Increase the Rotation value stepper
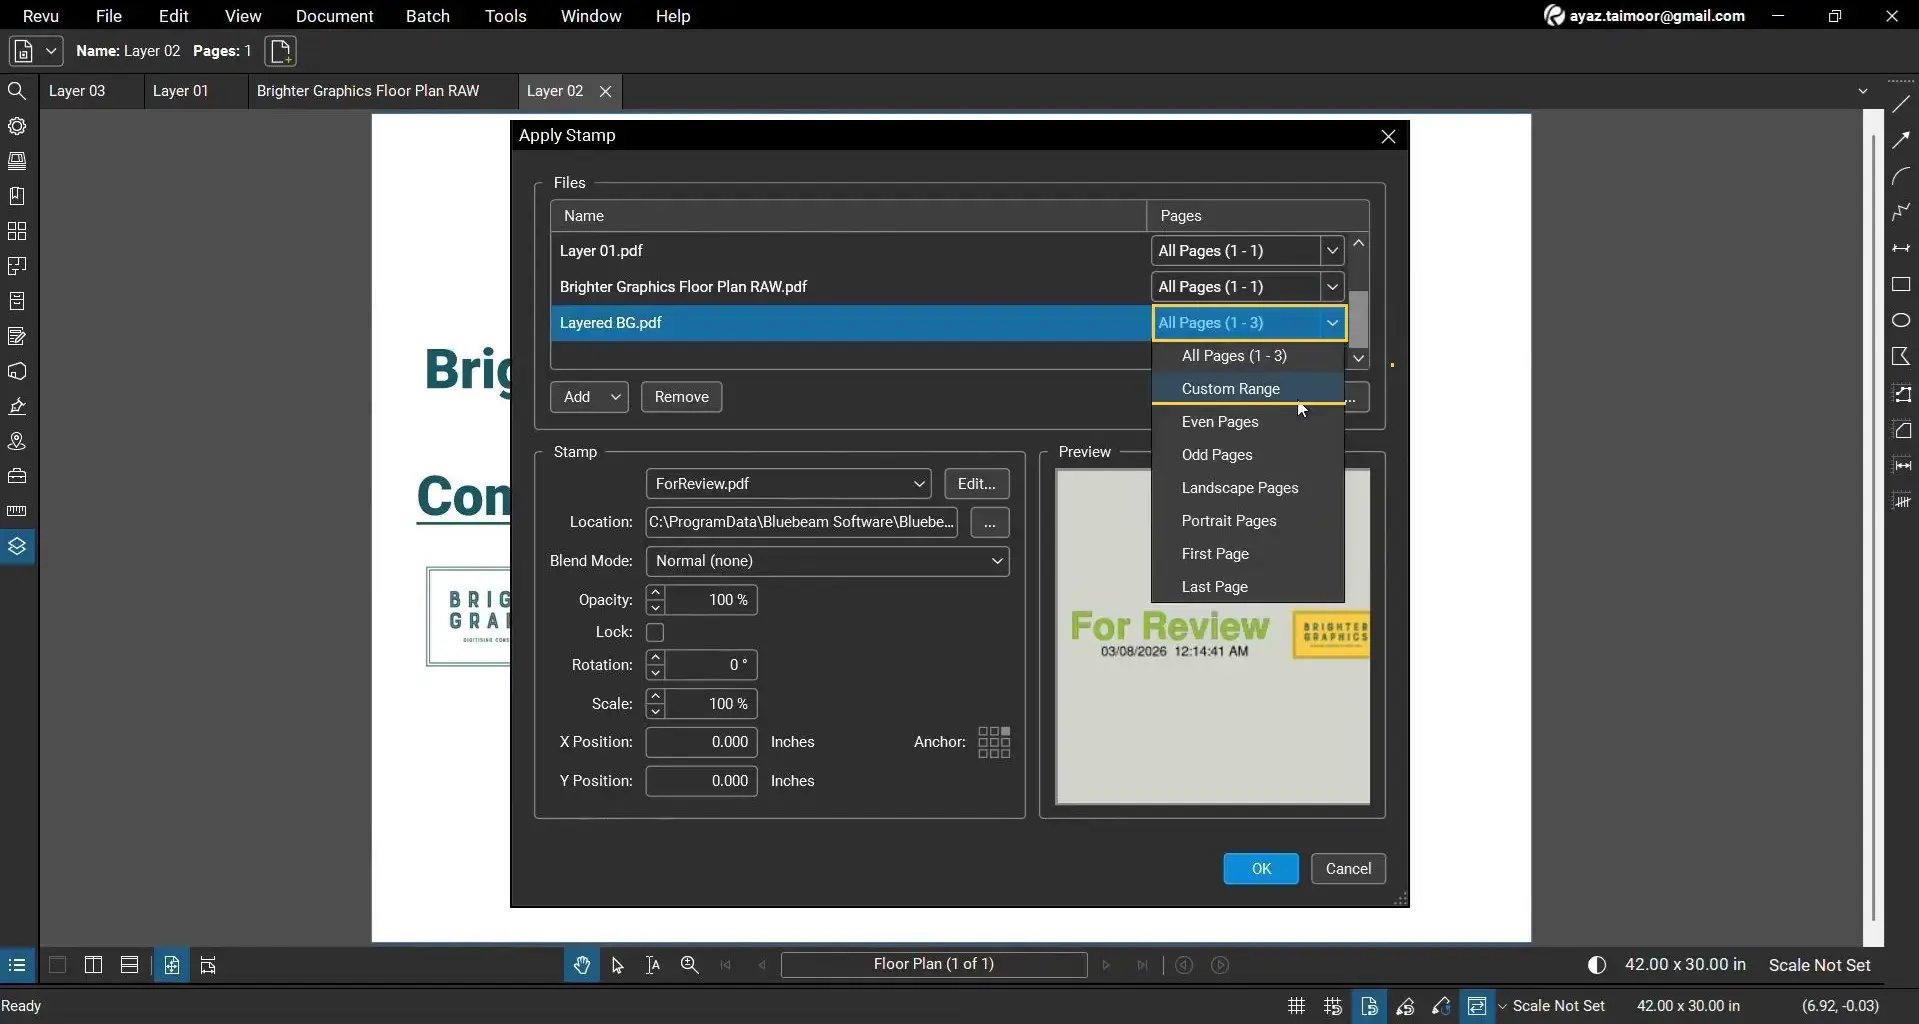The image size is (1919, 1024). [x=655, y=658]
